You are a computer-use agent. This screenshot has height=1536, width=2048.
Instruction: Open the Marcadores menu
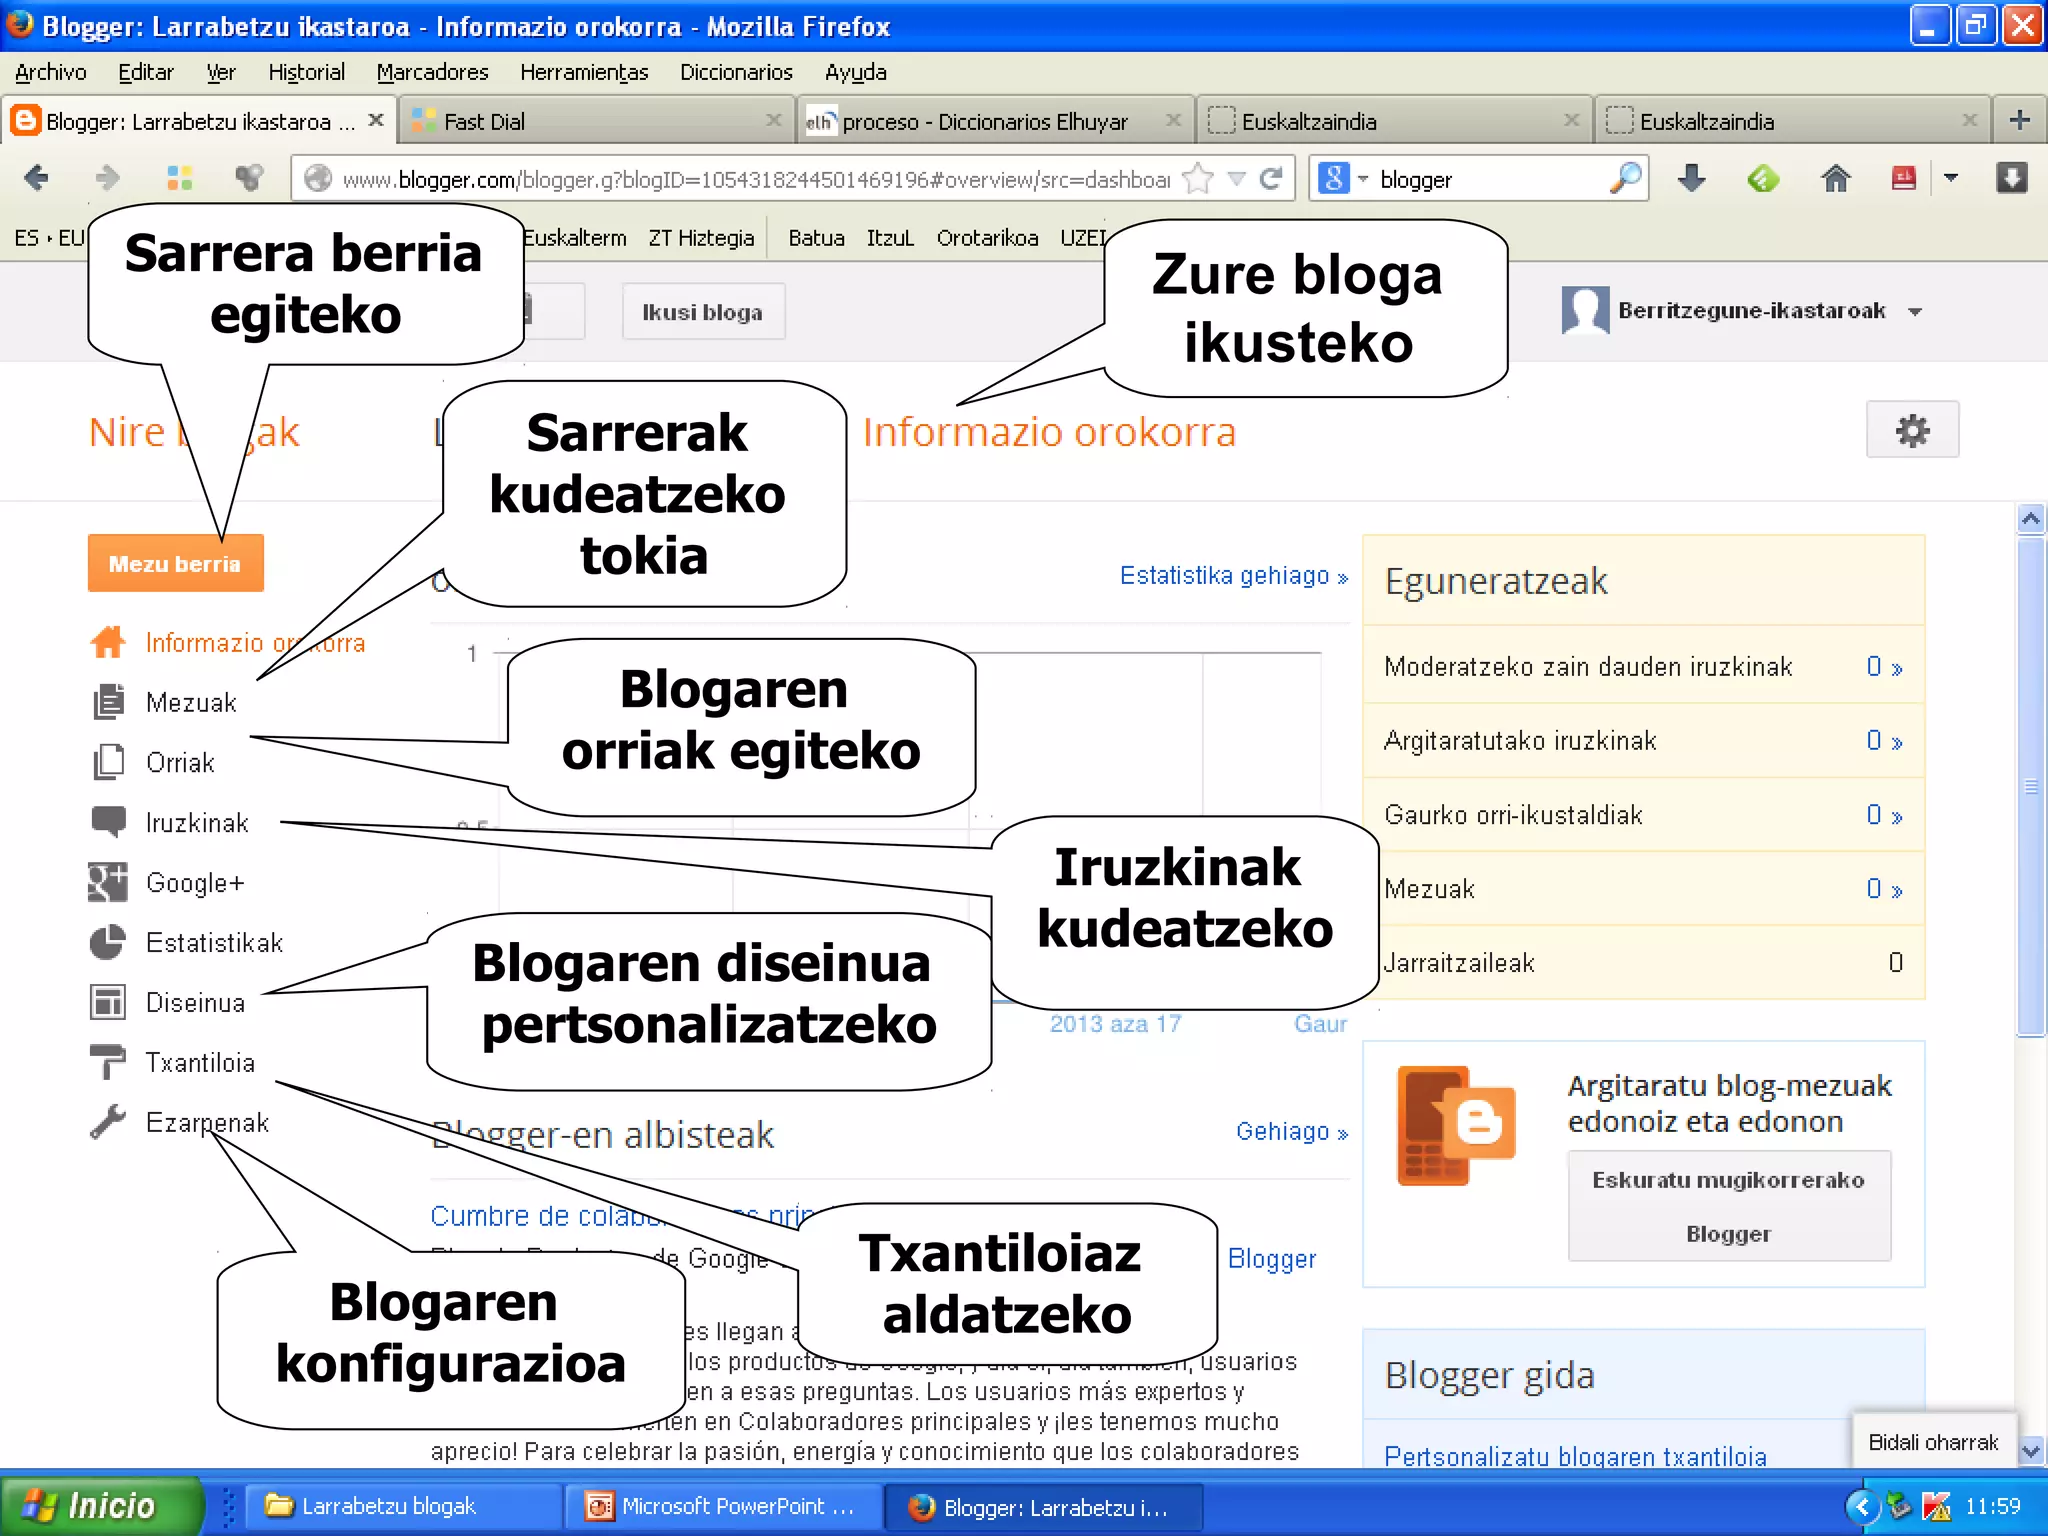pos(432,72)
